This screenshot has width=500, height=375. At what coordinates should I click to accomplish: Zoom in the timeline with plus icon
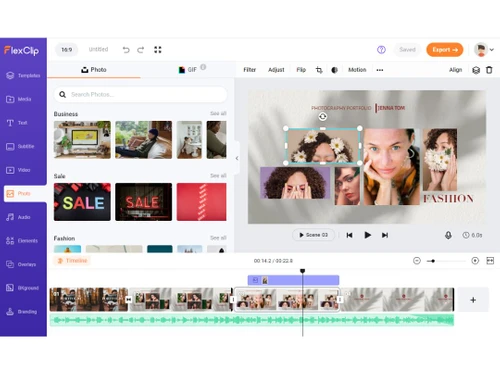pyautogui.click(x=475, y=261)
